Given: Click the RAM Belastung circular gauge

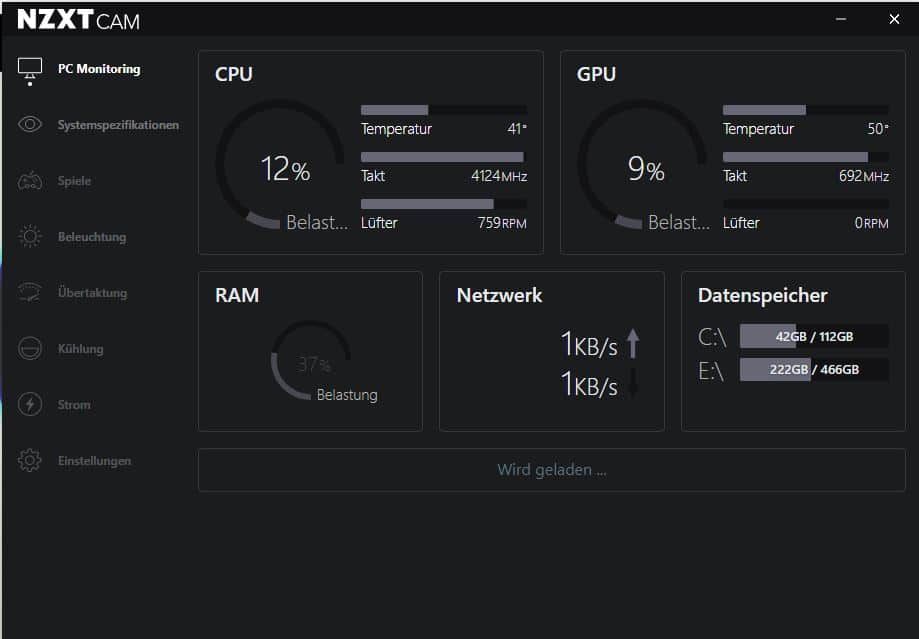Looking at the screenshot, I should tap(311, 361).
